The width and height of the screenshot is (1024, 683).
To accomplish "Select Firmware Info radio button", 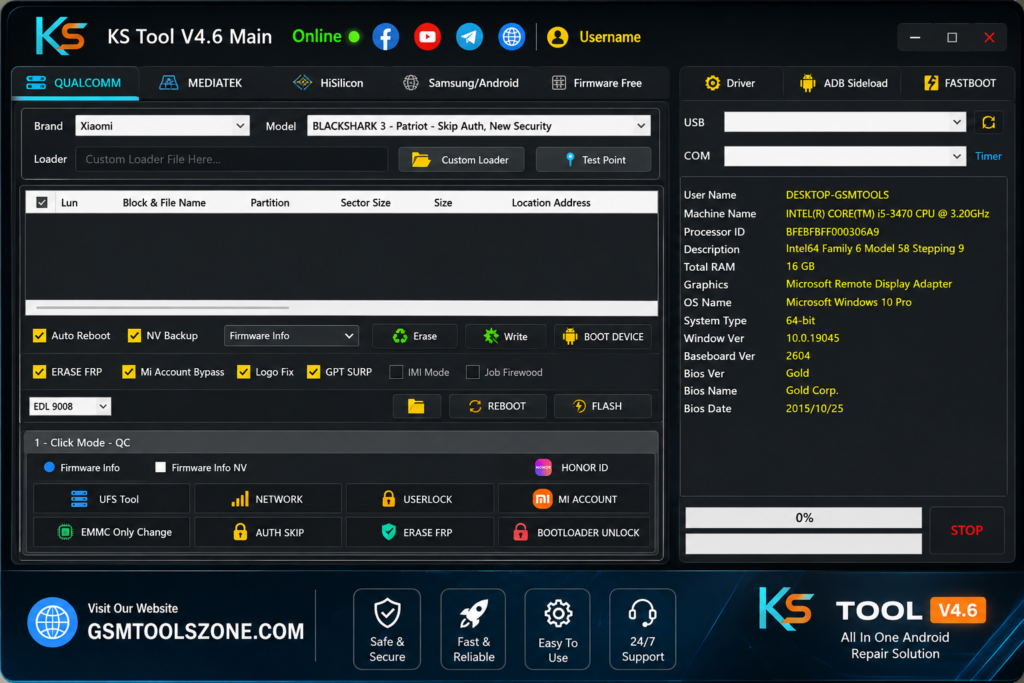I will pos(49,468).
